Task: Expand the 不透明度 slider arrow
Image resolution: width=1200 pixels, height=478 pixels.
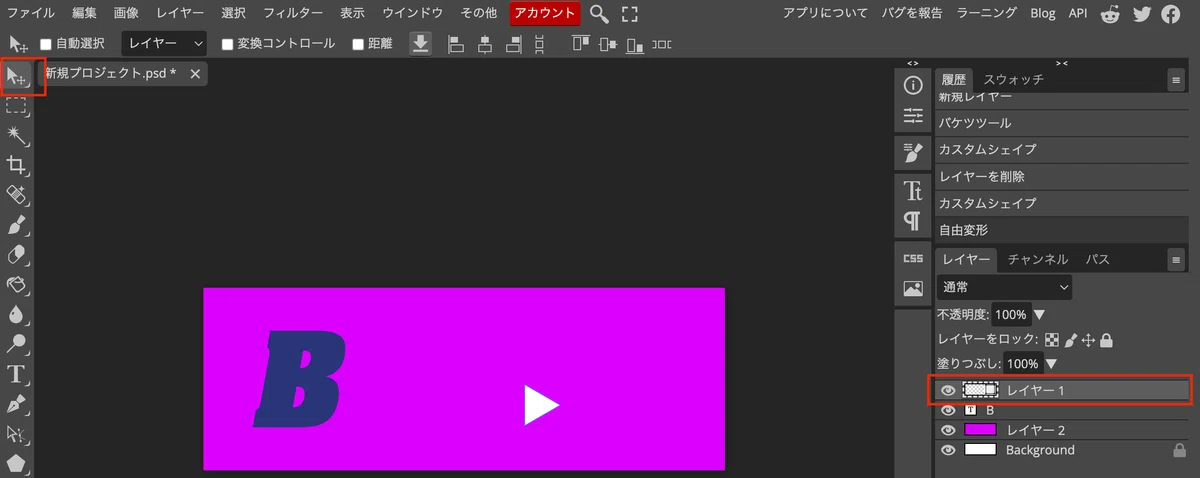Action: [x=1039, y=315]
